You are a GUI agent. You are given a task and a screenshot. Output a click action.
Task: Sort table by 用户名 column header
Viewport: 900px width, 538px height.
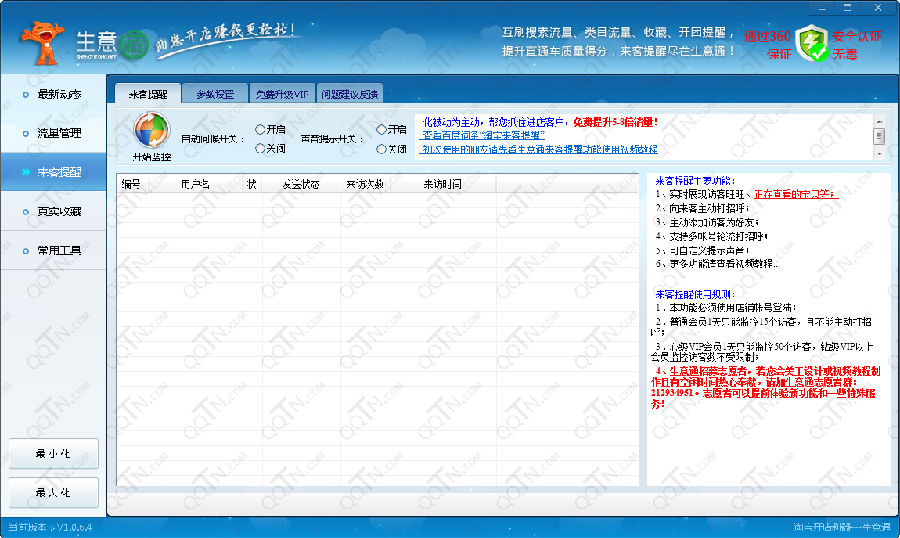[x=195, y=184]
